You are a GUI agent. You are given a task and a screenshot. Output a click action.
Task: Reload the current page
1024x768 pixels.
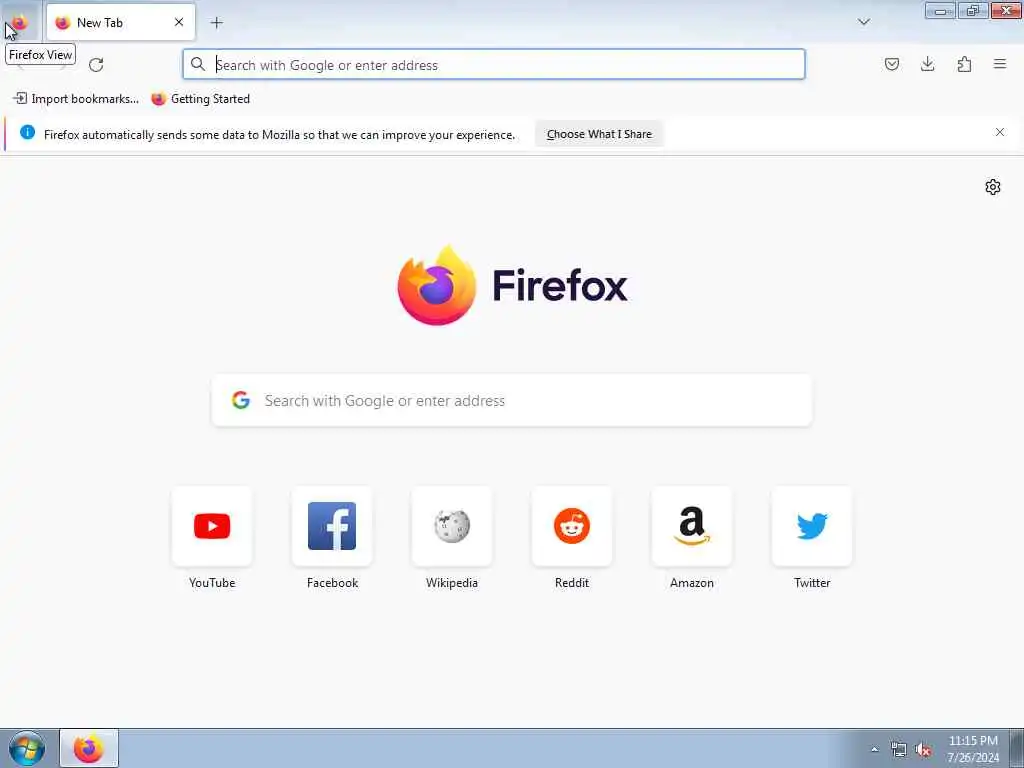pyautogui.click(x=96, y=65)
